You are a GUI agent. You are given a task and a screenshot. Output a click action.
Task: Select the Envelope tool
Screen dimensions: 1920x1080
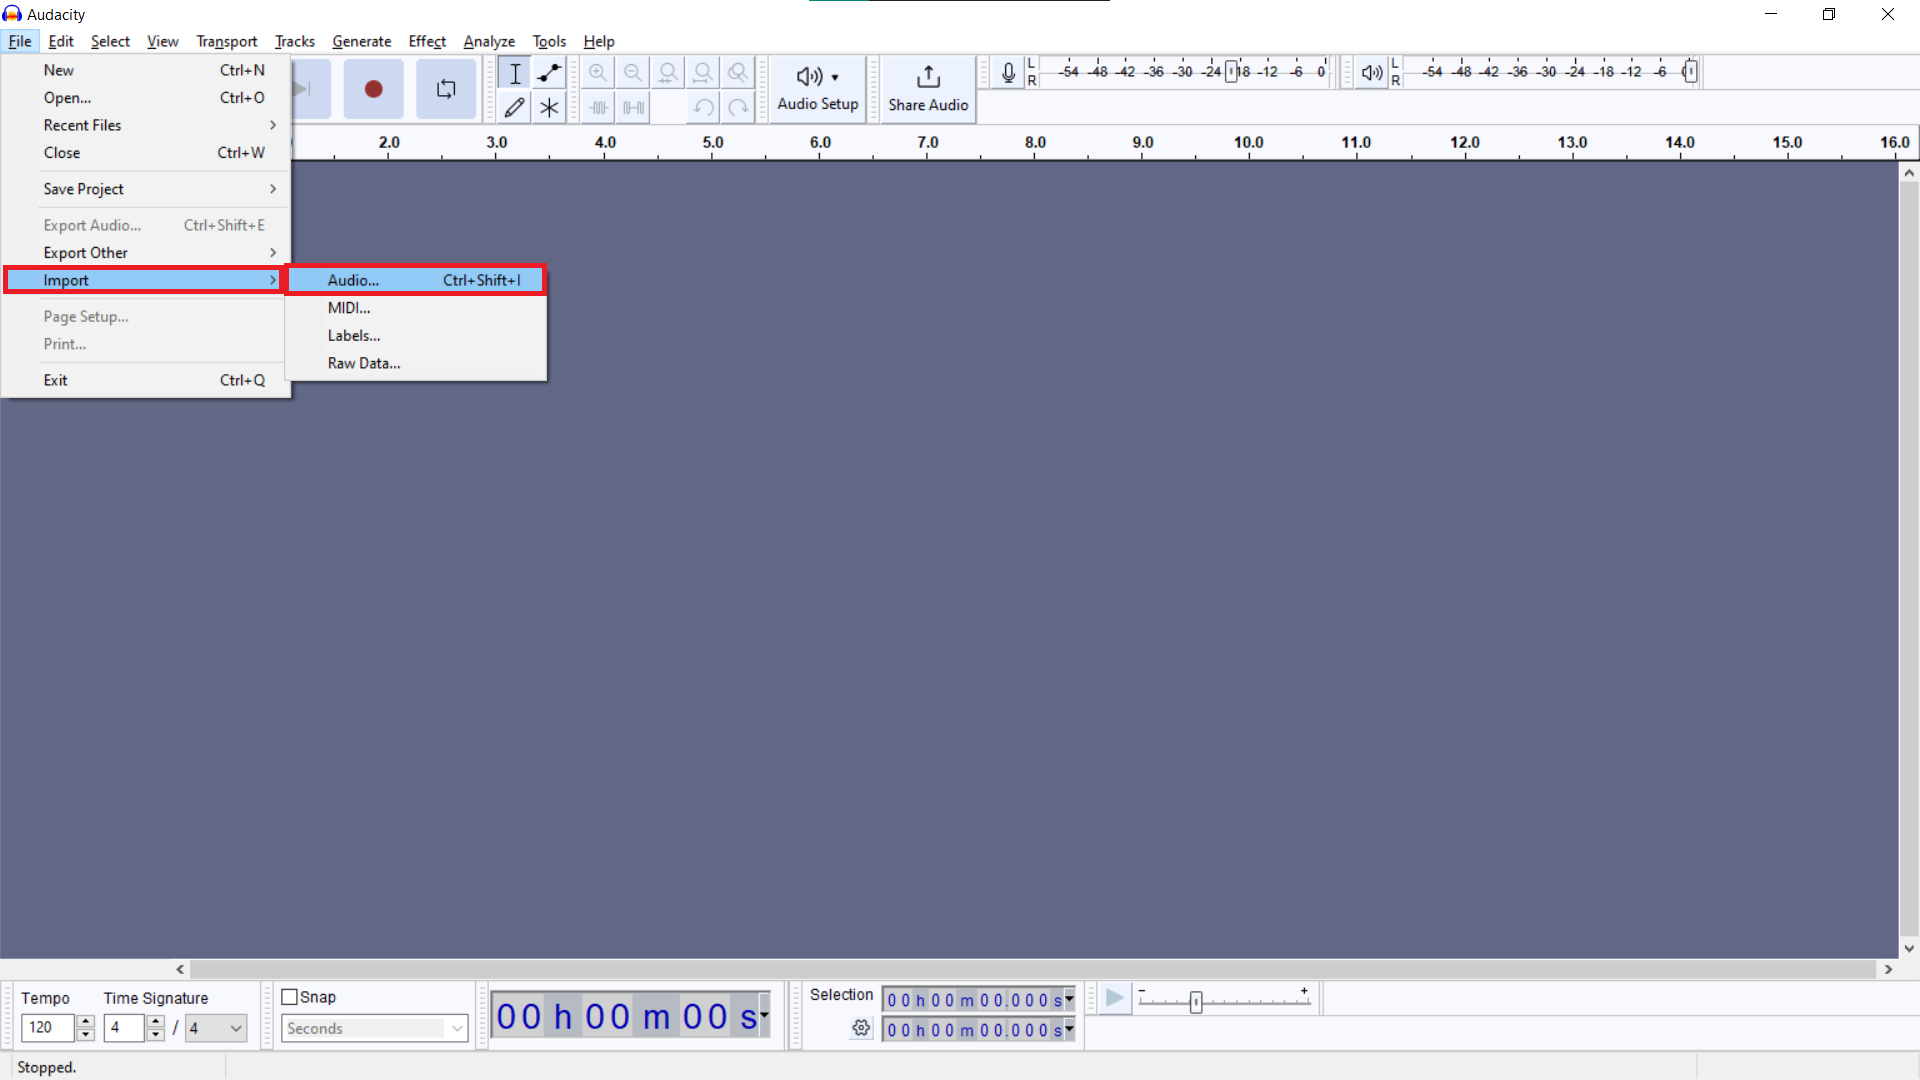(x=549, y=72)
